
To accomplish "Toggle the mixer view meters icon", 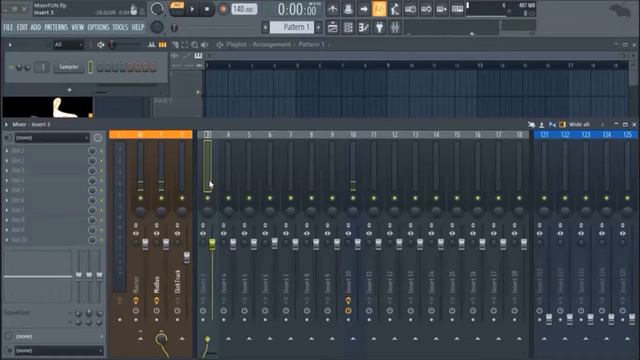I will [562, 124].
